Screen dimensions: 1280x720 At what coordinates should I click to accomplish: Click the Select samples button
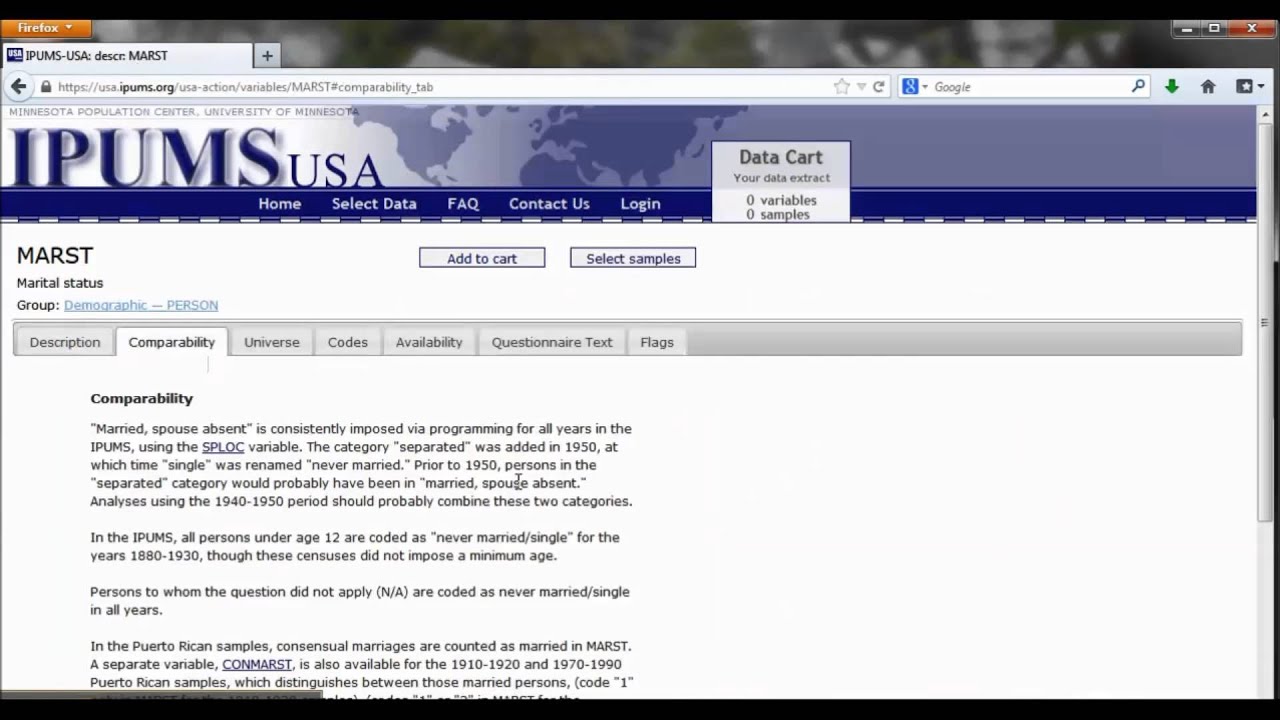point(633,258)
